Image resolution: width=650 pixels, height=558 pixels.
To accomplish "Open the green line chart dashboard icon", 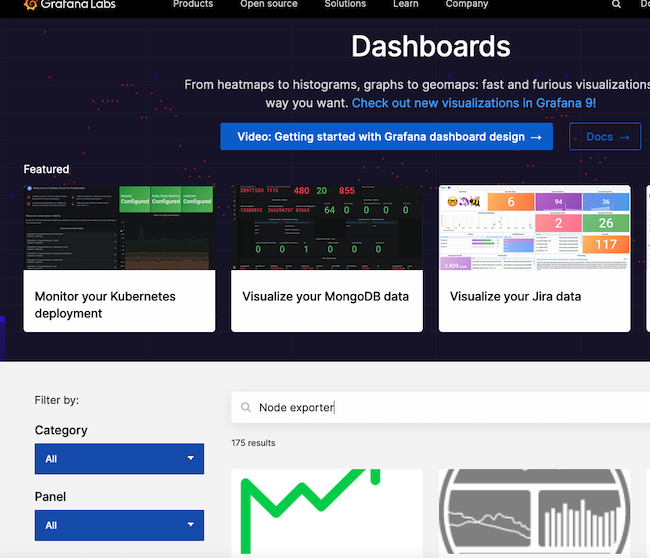I will (327, 512).
